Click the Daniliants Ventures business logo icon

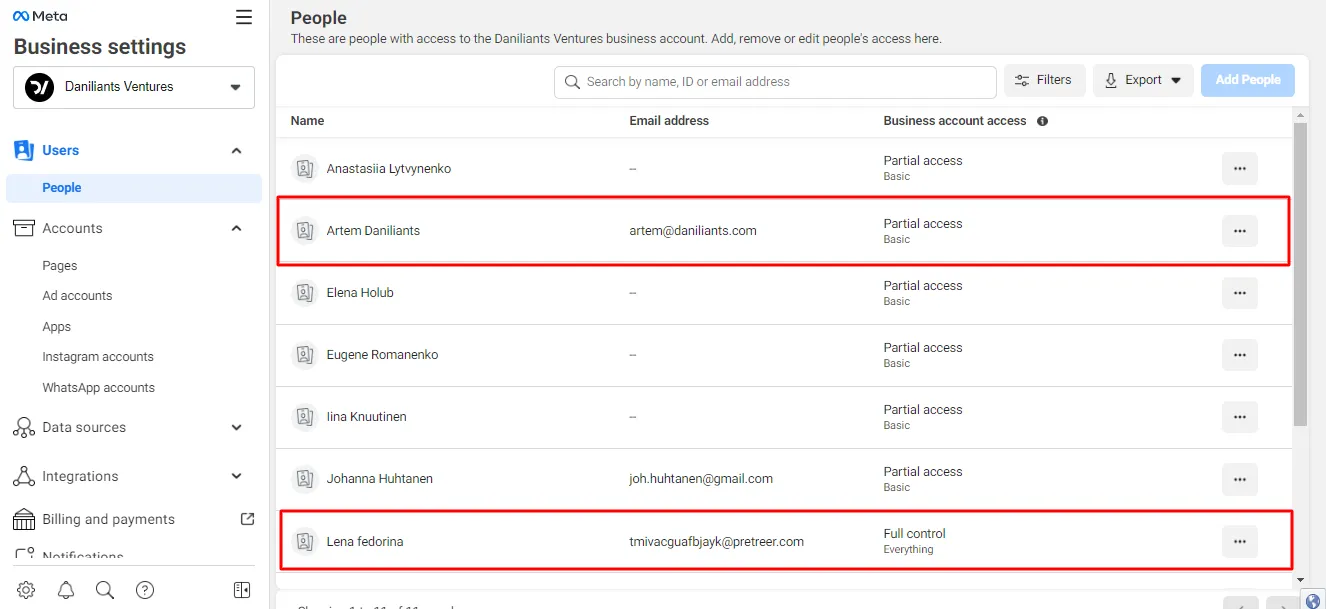click(39, 87)
